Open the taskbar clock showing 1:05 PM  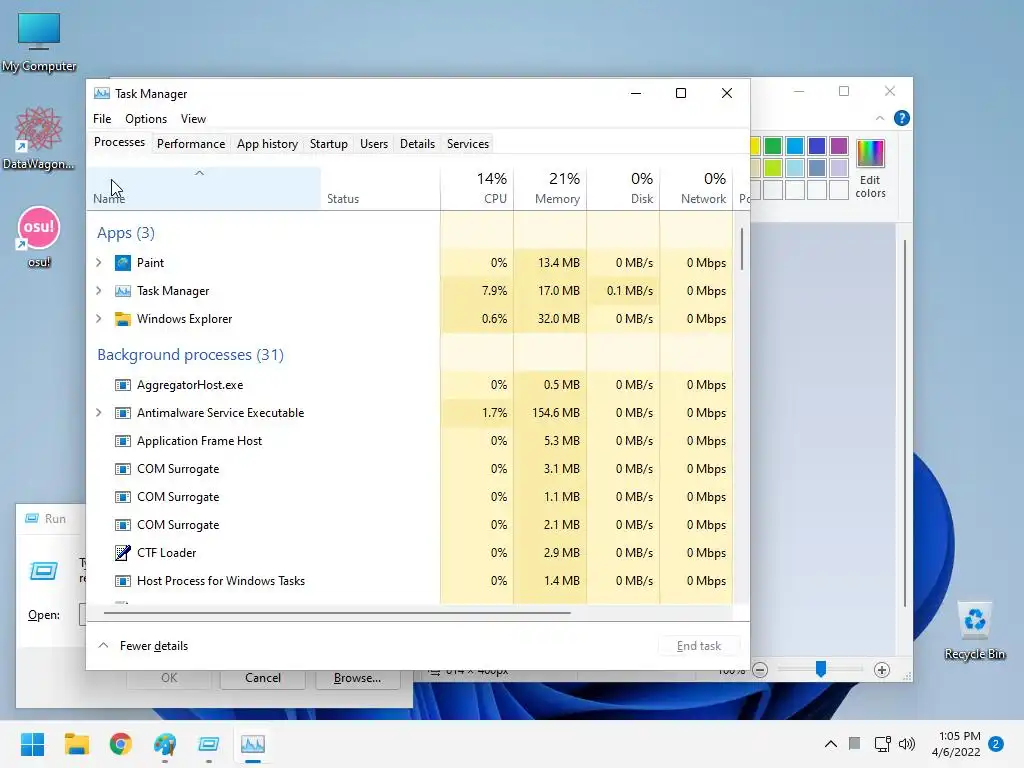point(956,744)
